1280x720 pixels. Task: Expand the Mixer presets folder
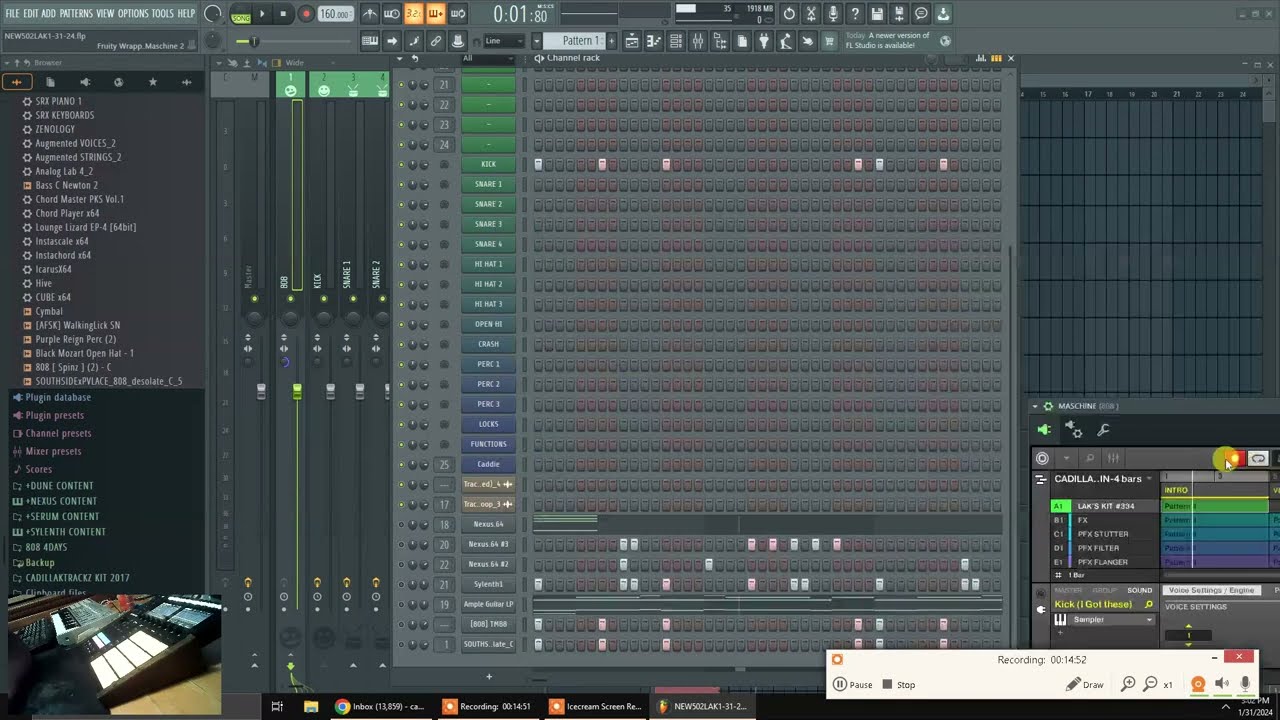click(53, 451)
